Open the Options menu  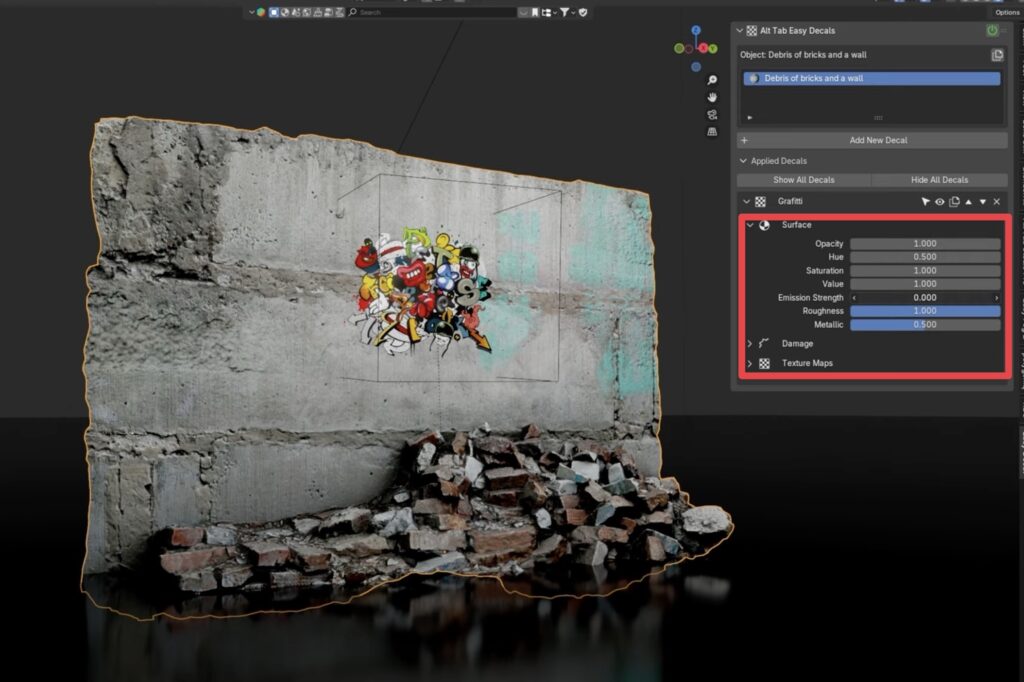1006,12
